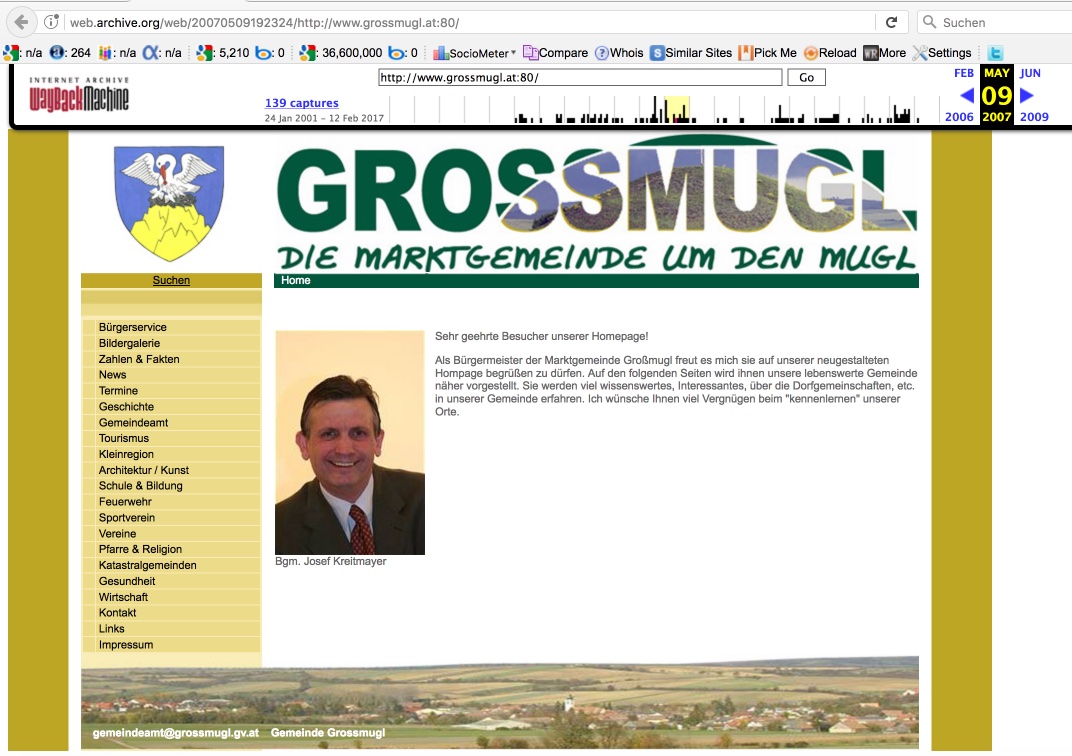1072x756 pixels.
Task: Click the Suchen link in sidebar
Action: point(171,280)
